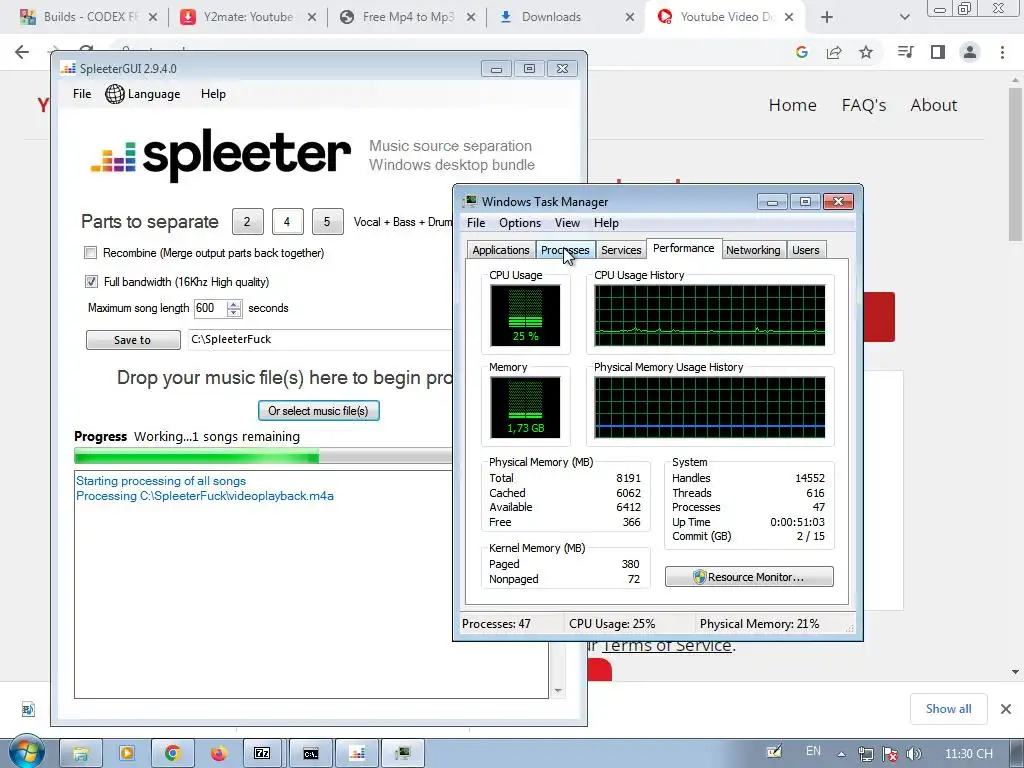Click the Terms of Service link

pos(666,646)
